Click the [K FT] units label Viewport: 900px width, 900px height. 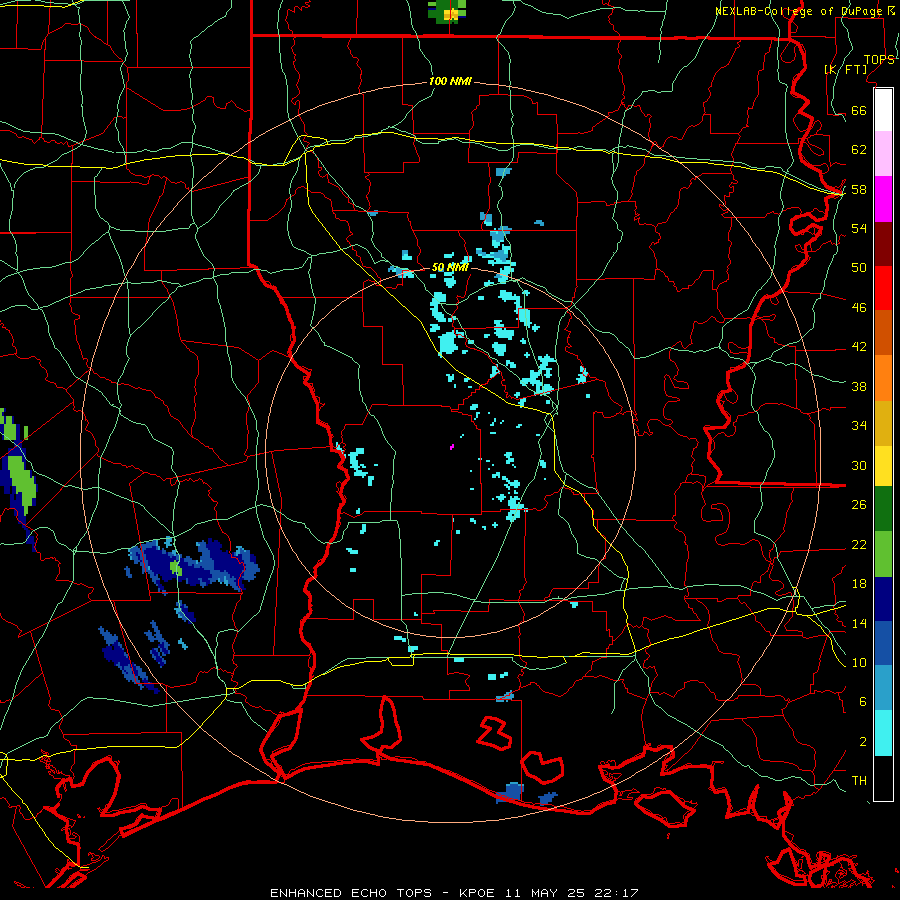[845, 69]
